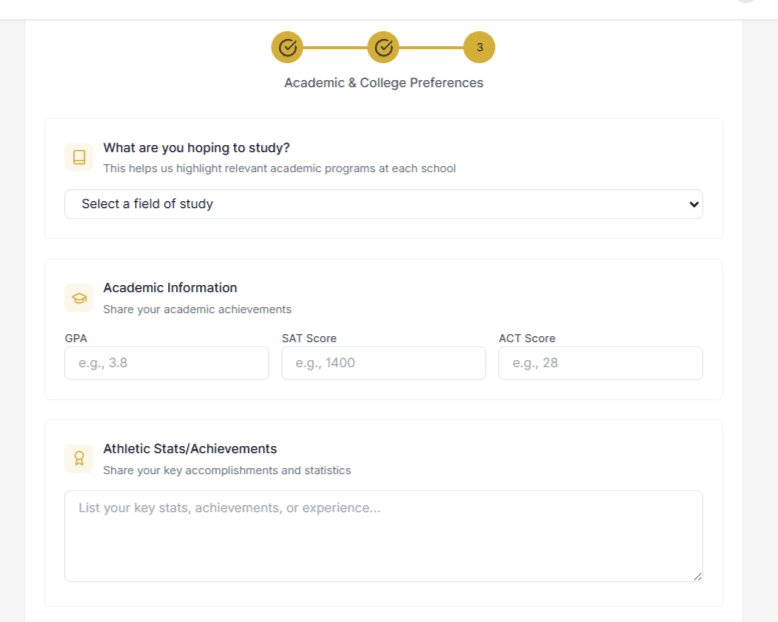
Task: Click the award ribbon Athletic Stats icon
Action: pyautogui.click(x=79, y=458)
